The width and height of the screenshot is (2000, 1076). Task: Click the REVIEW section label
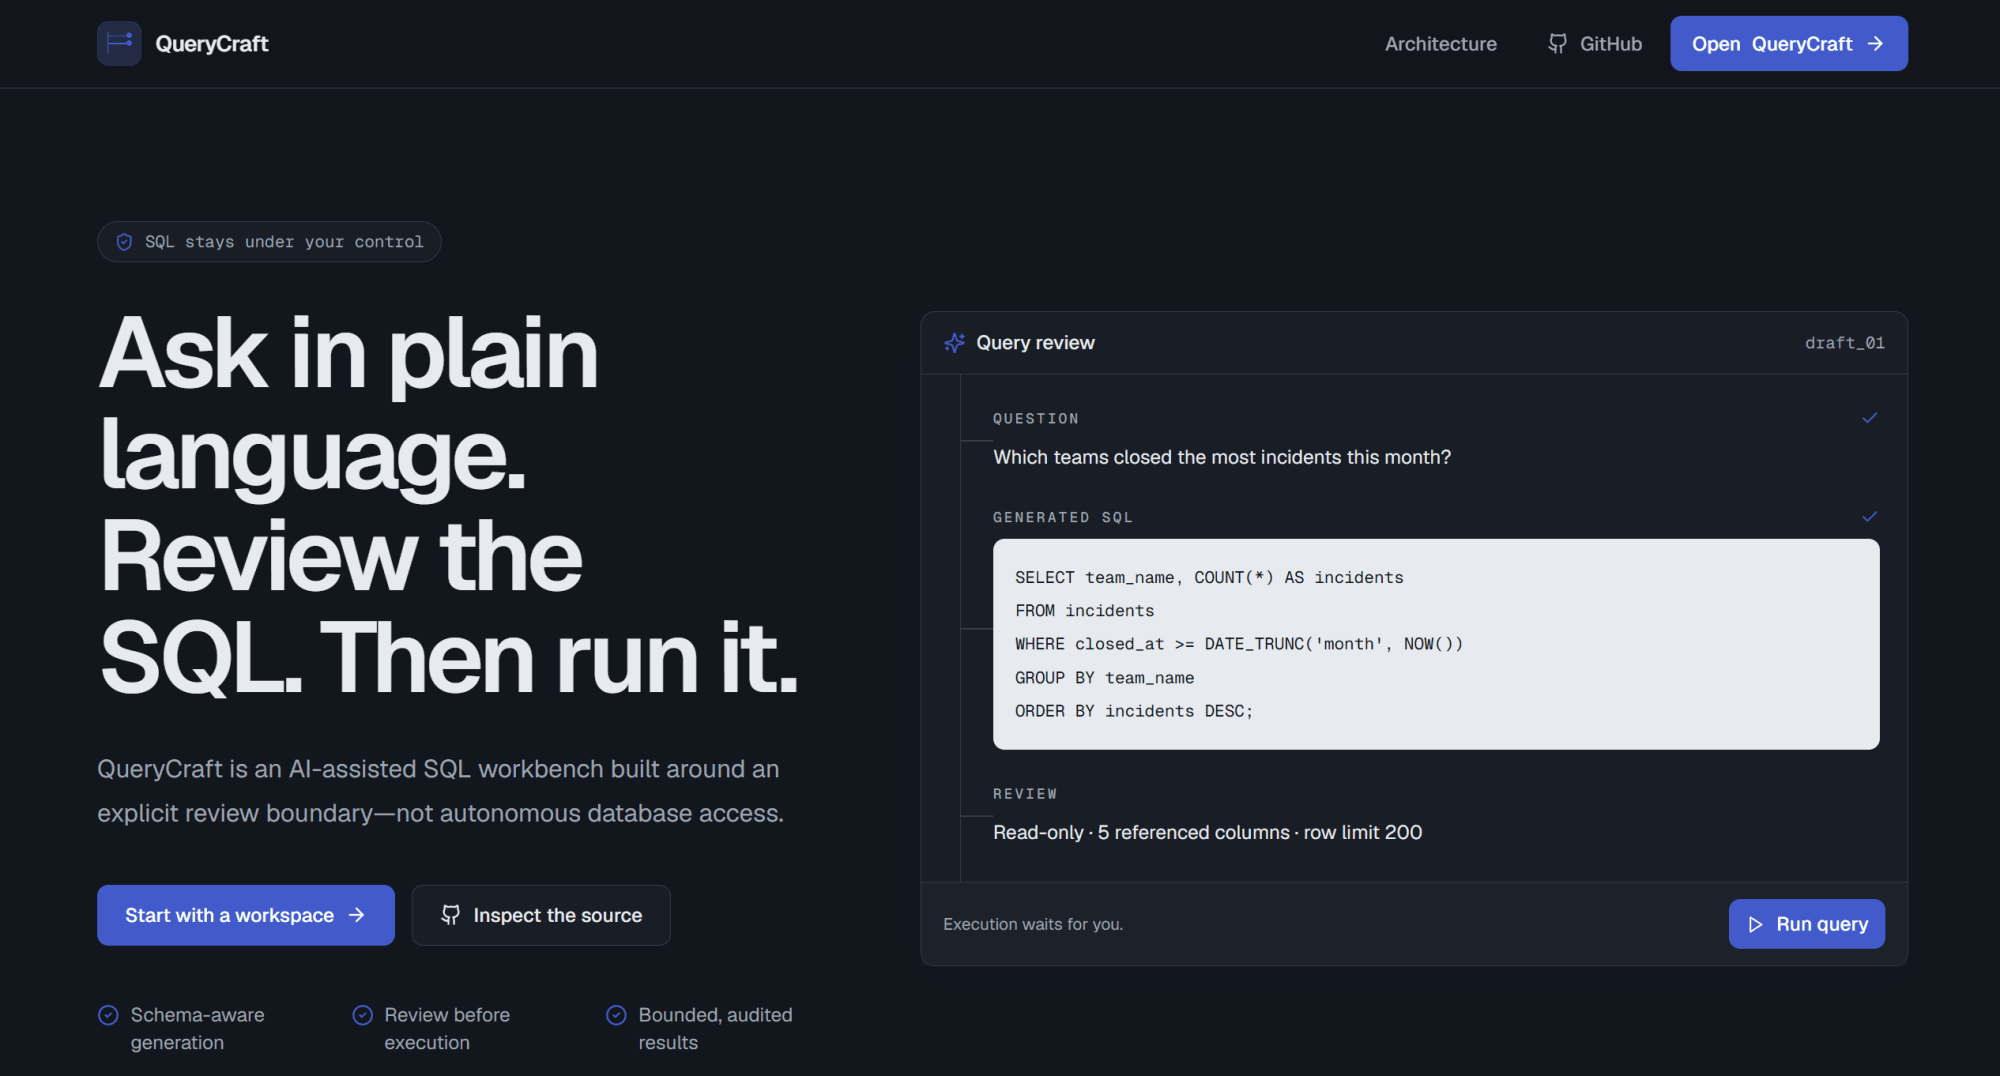click(1025, 794)
